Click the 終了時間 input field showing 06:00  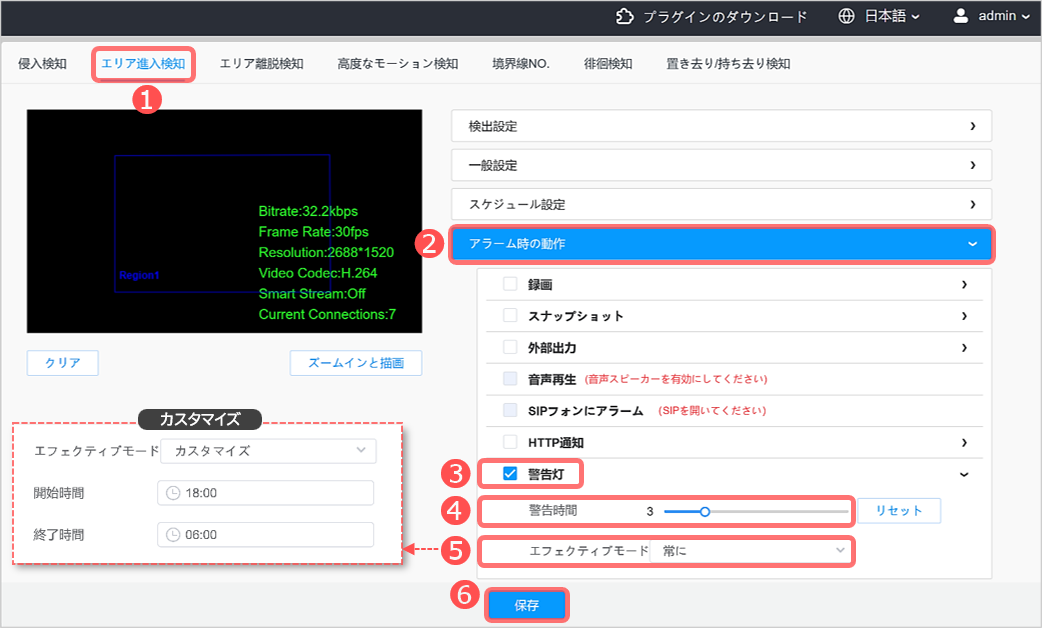(x=265, y=535)
